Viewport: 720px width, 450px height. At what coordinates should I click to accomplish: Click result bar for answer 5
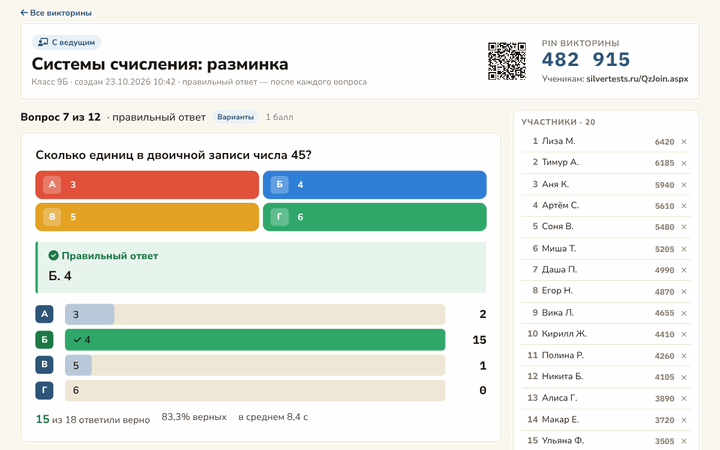[255, 366]
